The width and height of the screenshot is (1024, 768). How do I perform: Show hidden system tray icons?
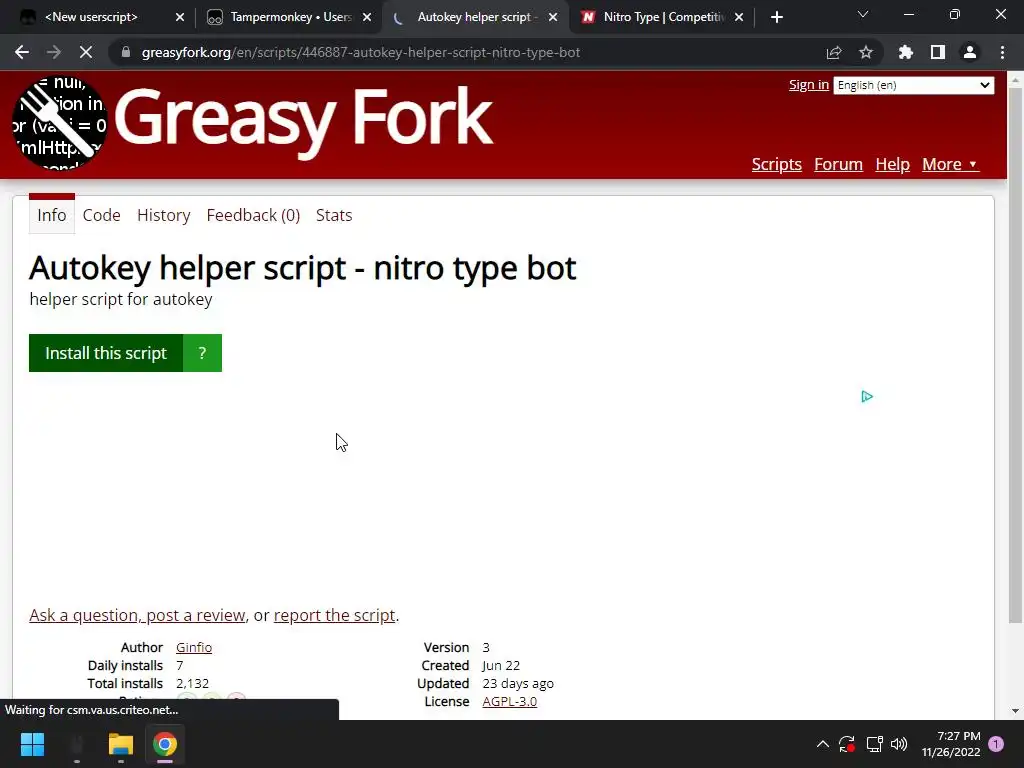click(x=823, y=744)
